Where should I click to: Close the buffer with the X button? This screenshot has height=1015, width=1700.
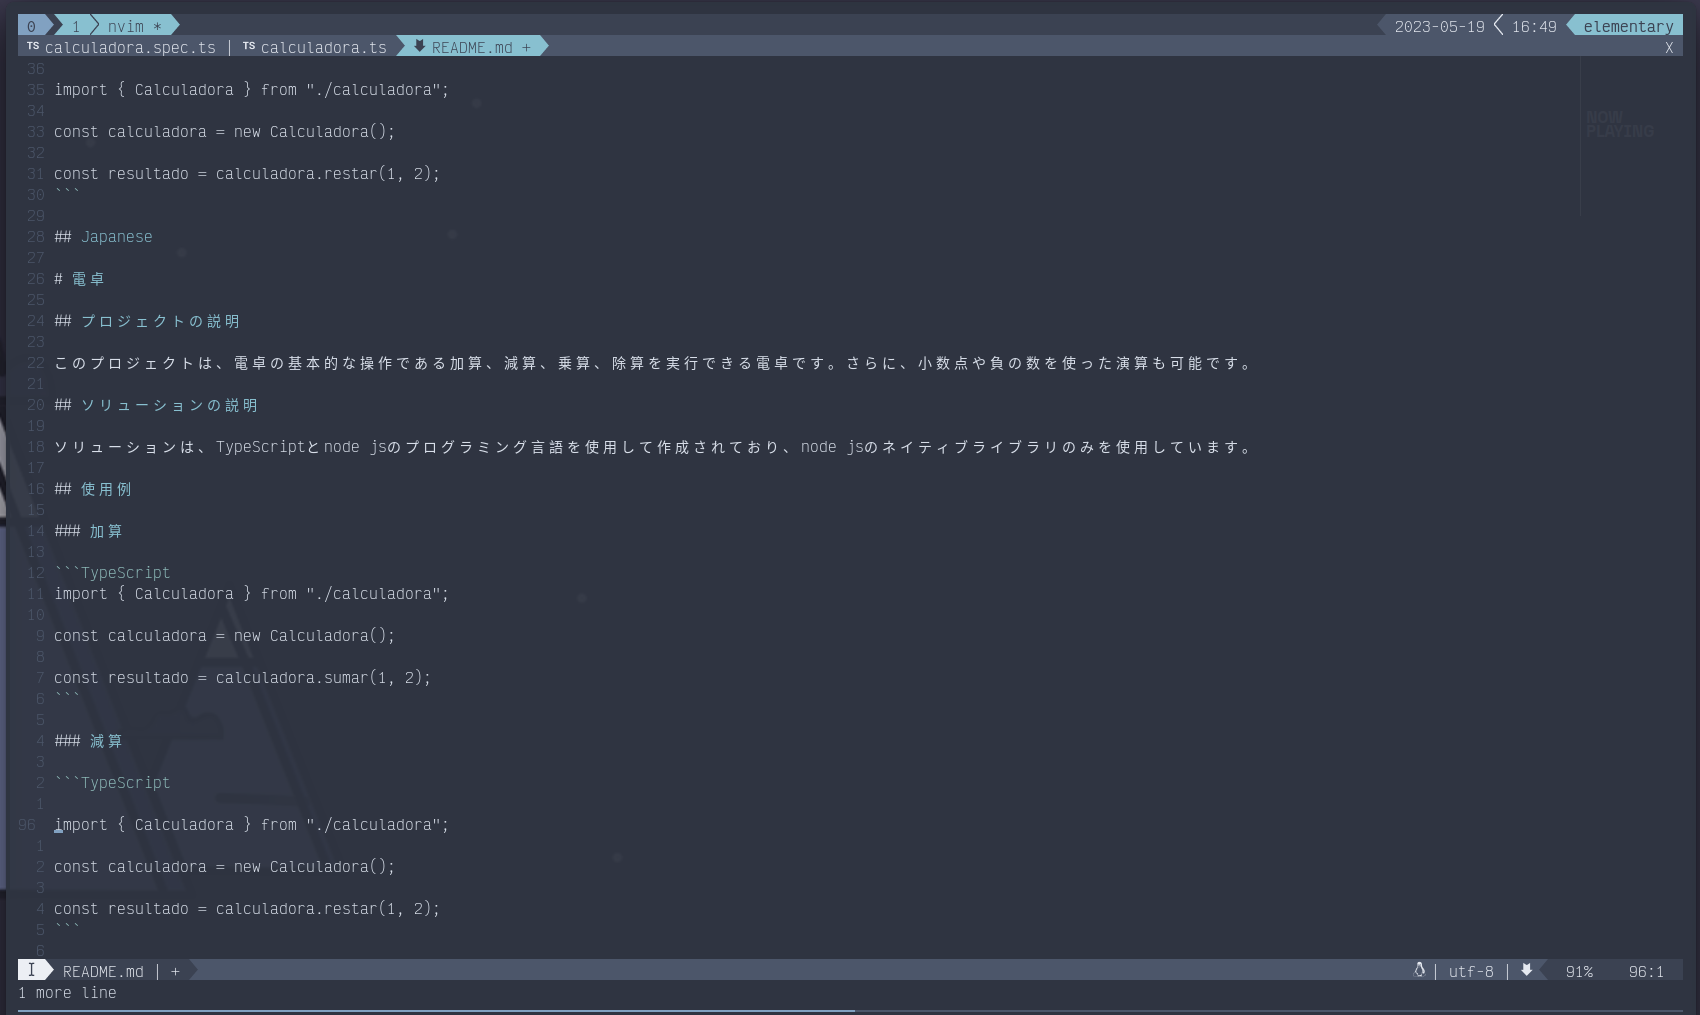1668,48
